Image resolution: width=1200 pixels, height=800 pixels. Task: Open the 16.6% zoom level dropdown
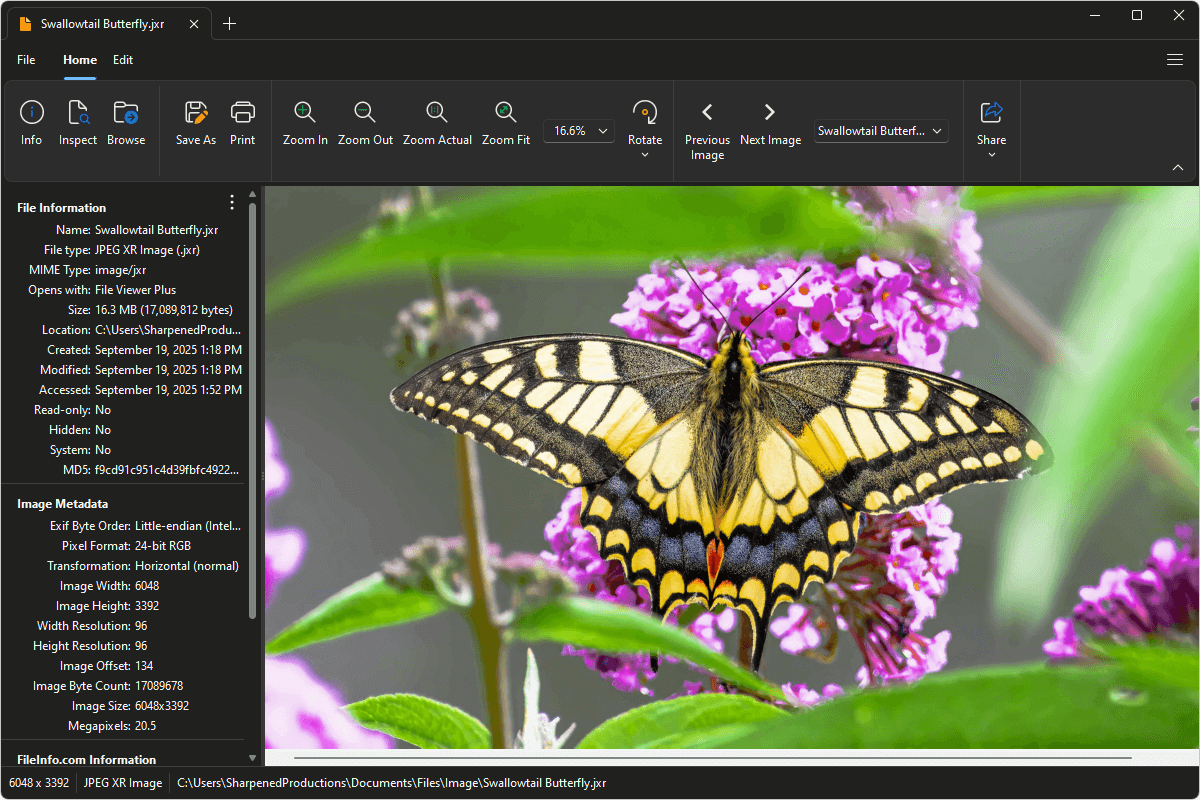579,131
